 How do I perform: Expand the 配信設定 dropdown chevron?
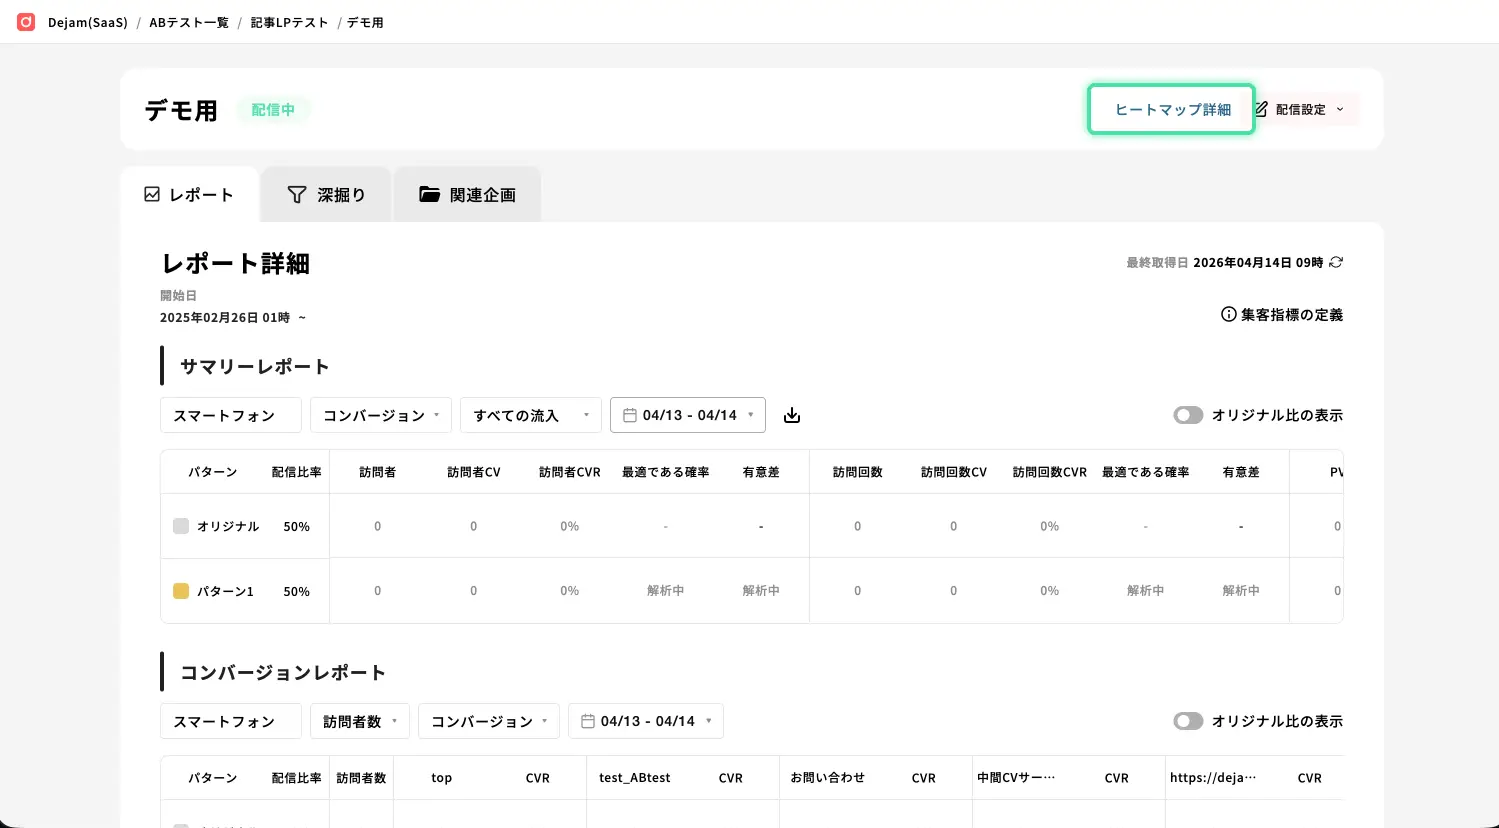(x=1340, y=110)
